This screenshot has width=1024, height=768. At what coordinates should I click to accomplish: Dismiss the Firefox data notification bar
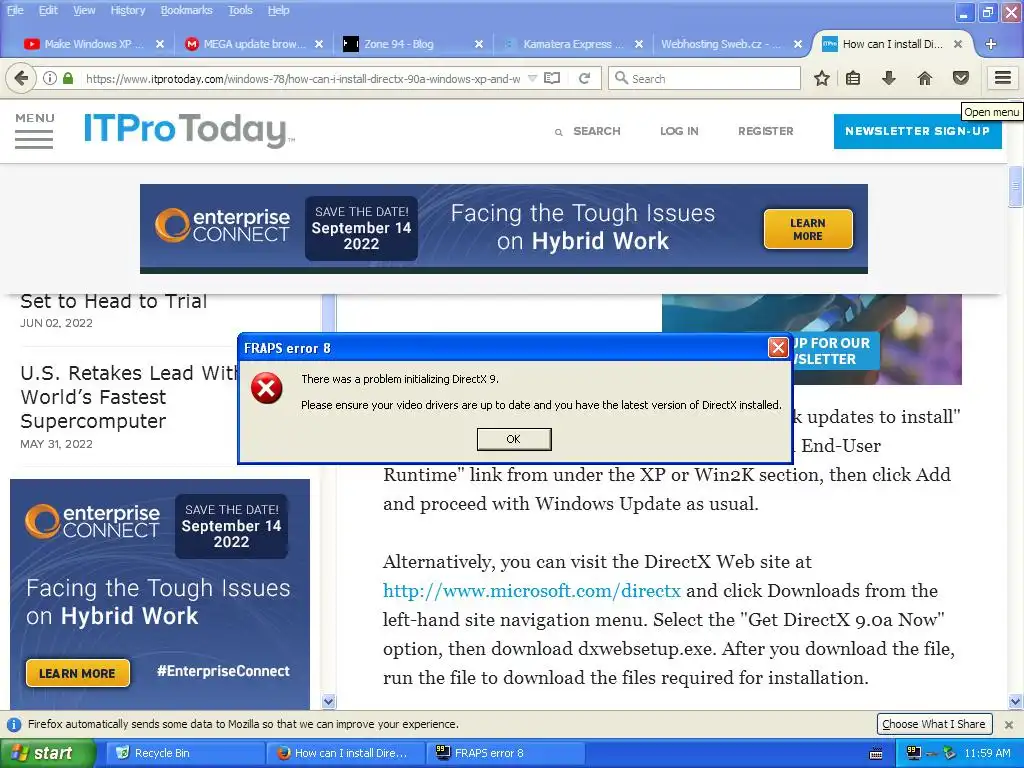tap(1008, 725)
